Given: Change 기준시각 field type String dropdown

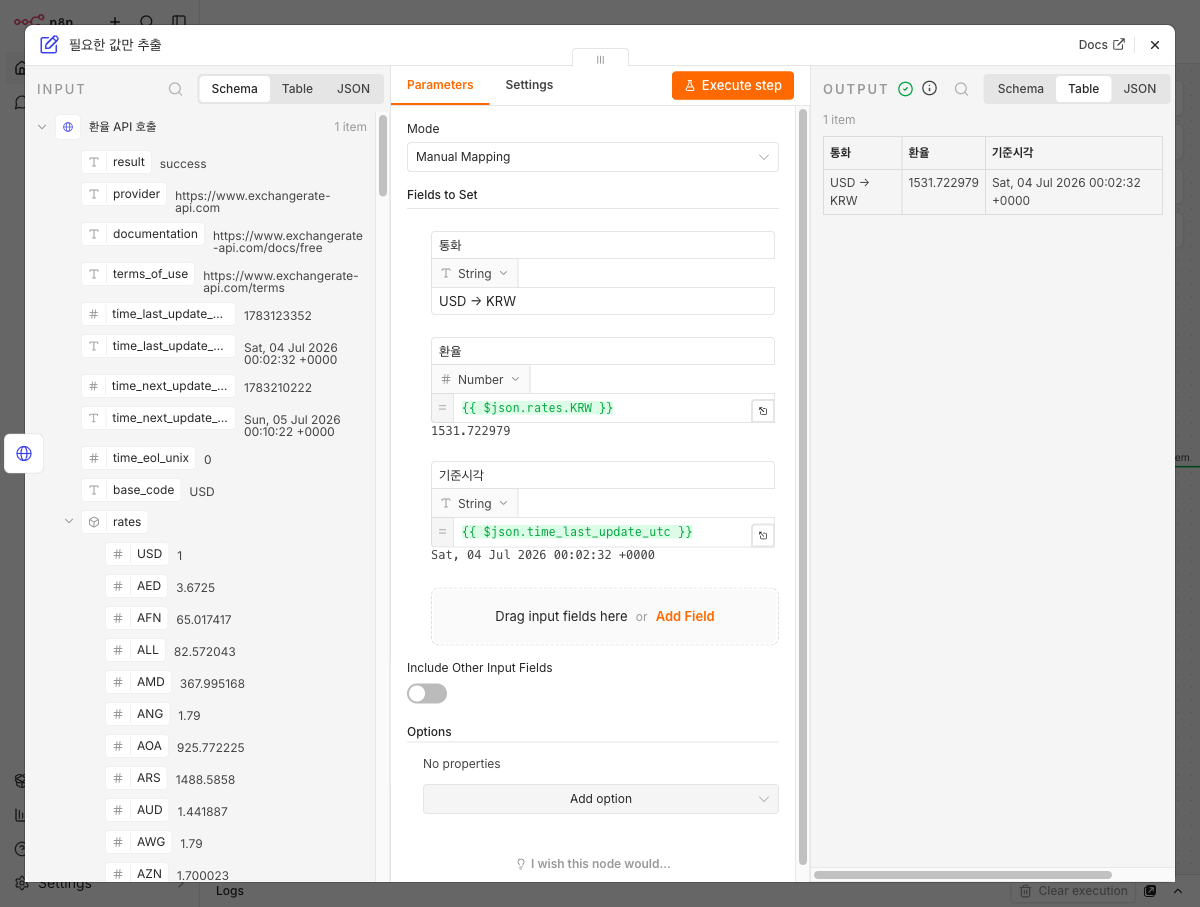Looking at the screenshot, I should tap(475, 503).
